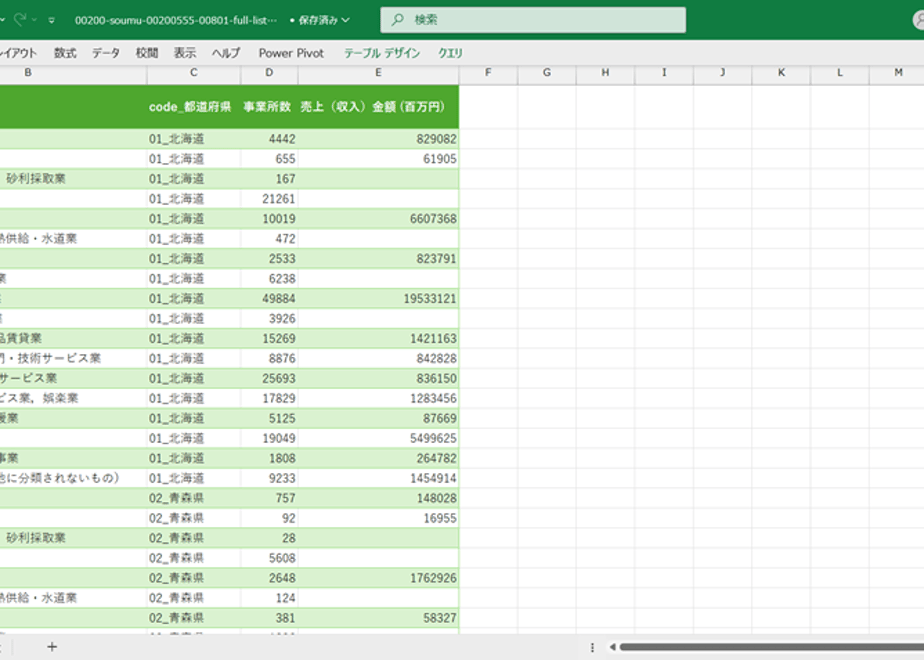Click the Redo arrow icon

coord(19,19)
